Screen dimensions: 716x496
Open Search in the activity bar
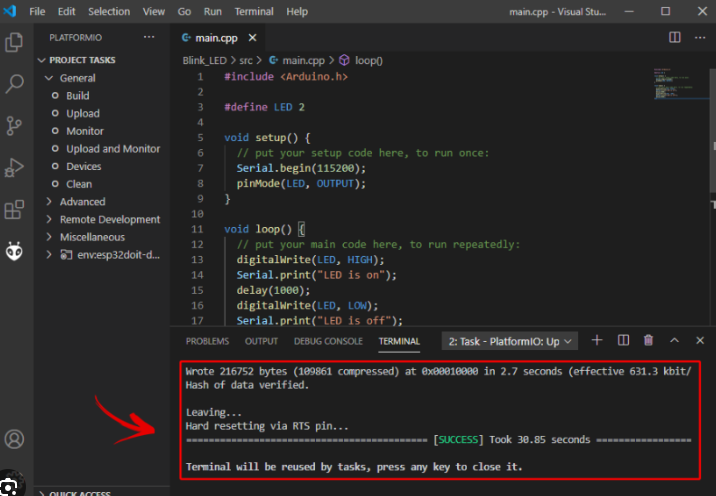[x=15, y=84]
